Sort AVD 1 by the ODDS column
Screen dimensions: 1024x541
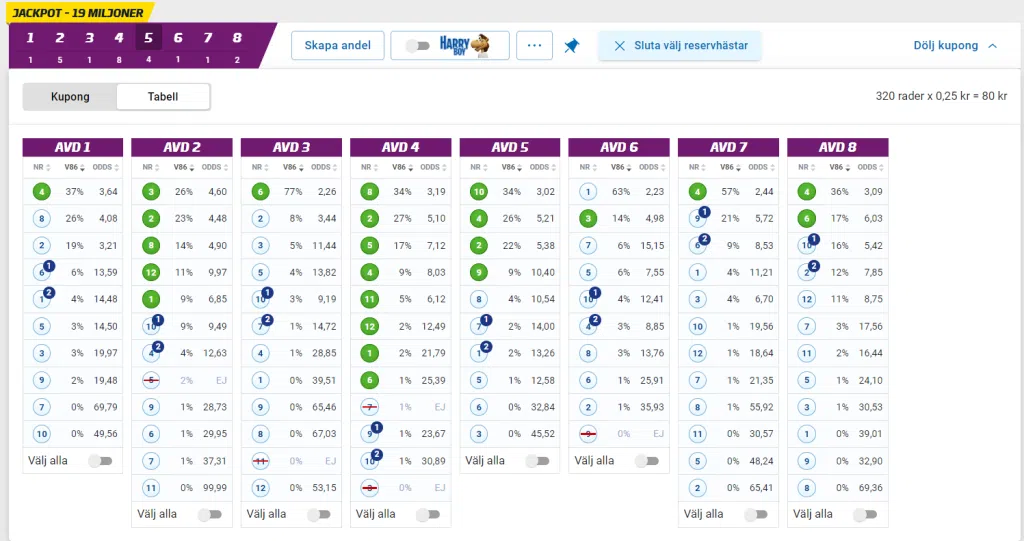pos(103,167)
